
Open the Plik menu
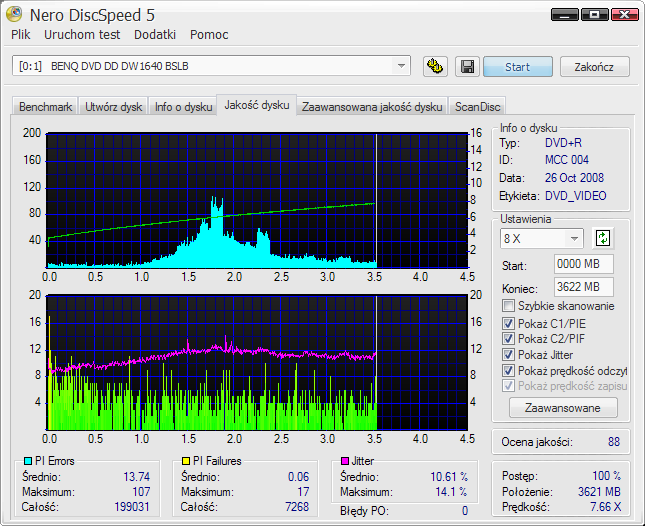tap(21, 35)
